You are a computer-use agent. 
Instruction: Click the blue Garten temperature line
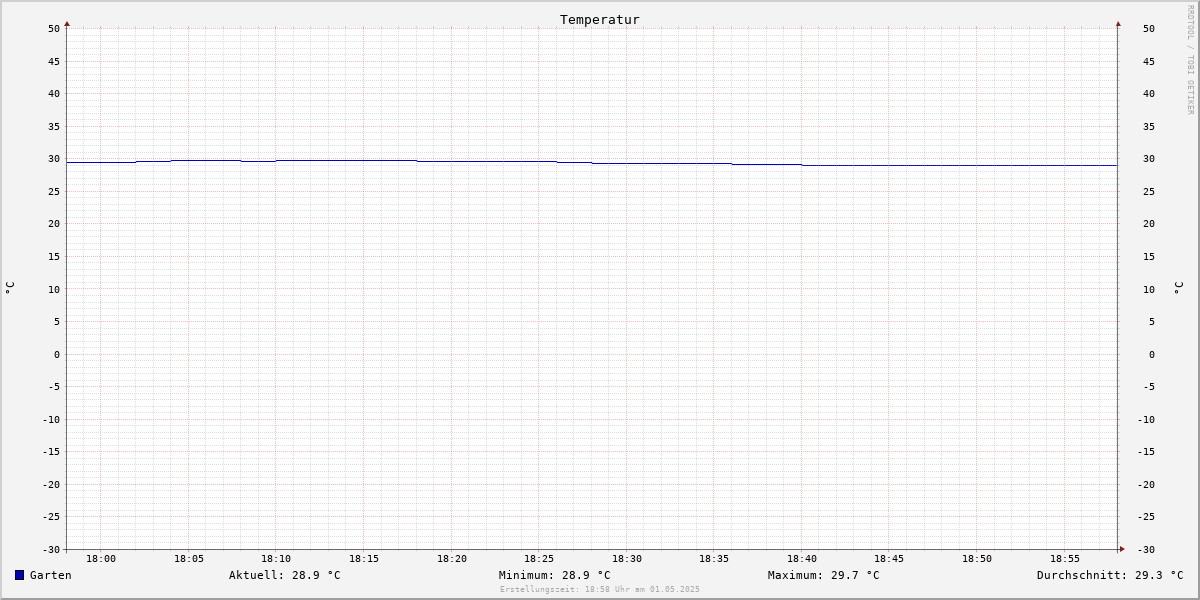click(592, 162)
